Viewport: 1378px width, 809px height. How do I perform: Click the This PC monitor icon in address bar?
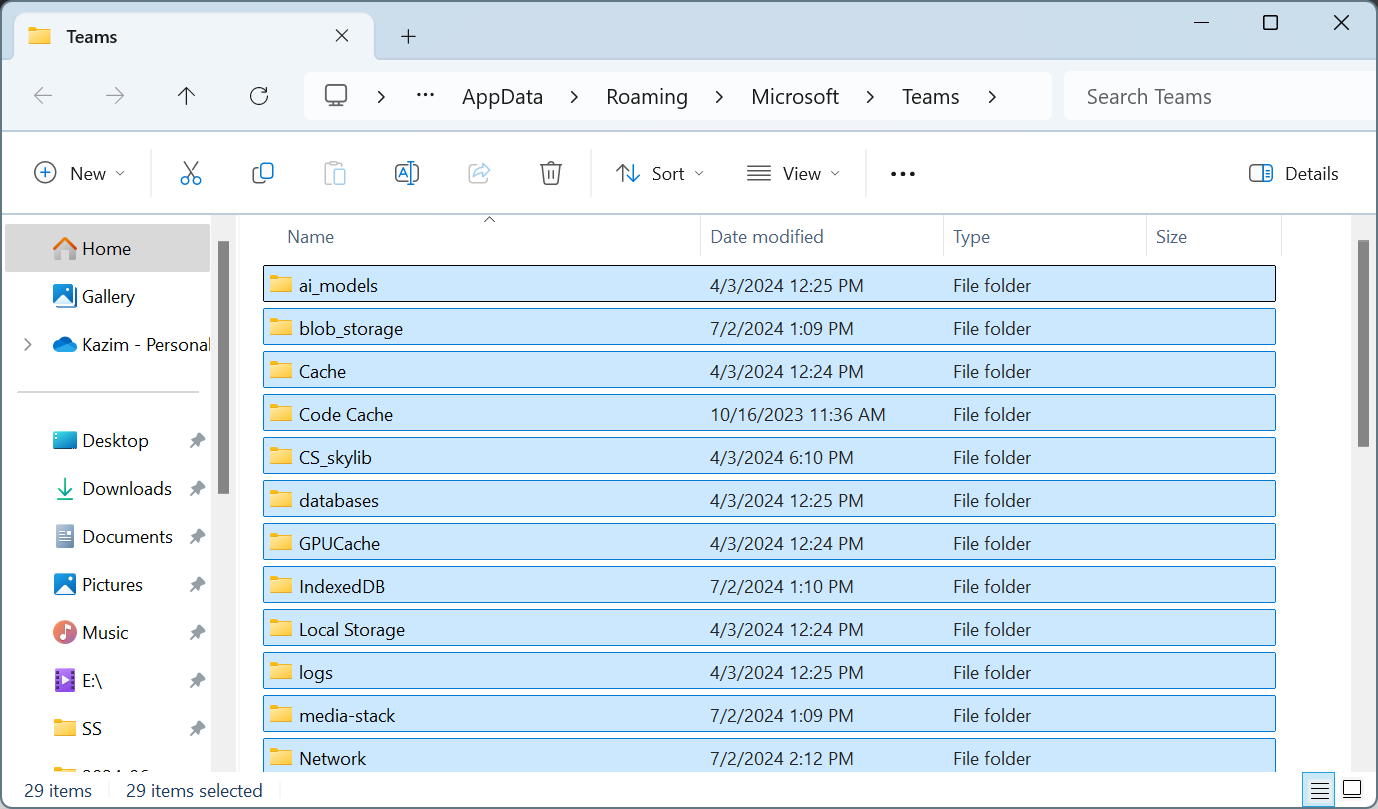click(336, 96)
